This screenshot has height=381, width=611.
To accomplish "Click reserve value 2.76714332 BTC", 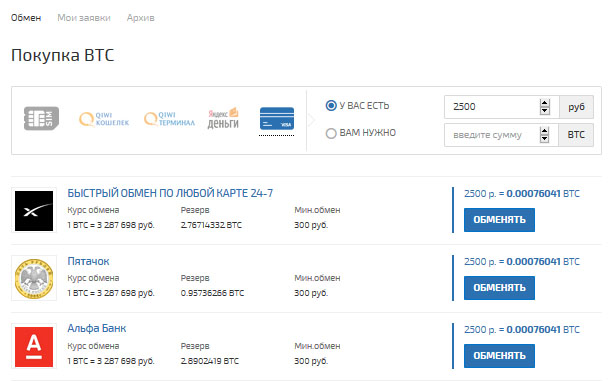I will [x=211, y=225].
